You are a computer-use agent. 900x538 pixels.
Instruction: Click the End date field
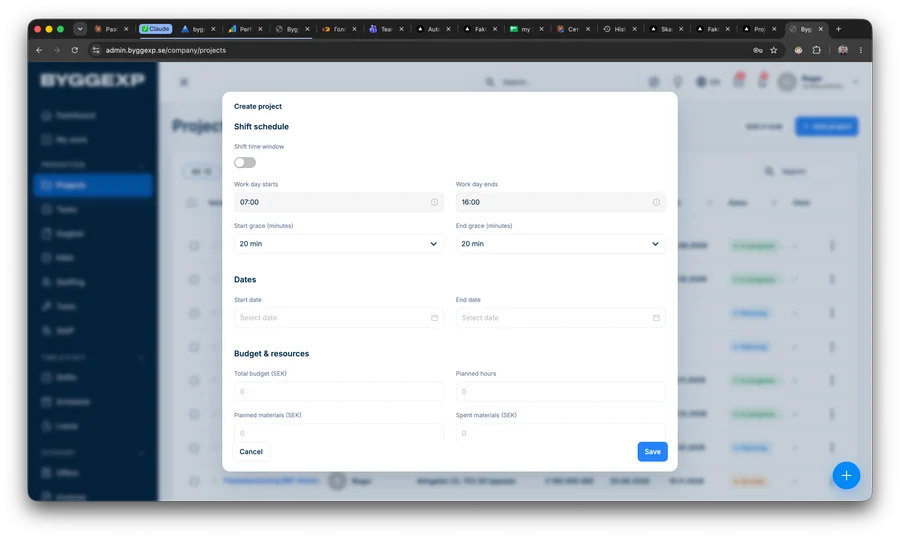tap(560, 318)
